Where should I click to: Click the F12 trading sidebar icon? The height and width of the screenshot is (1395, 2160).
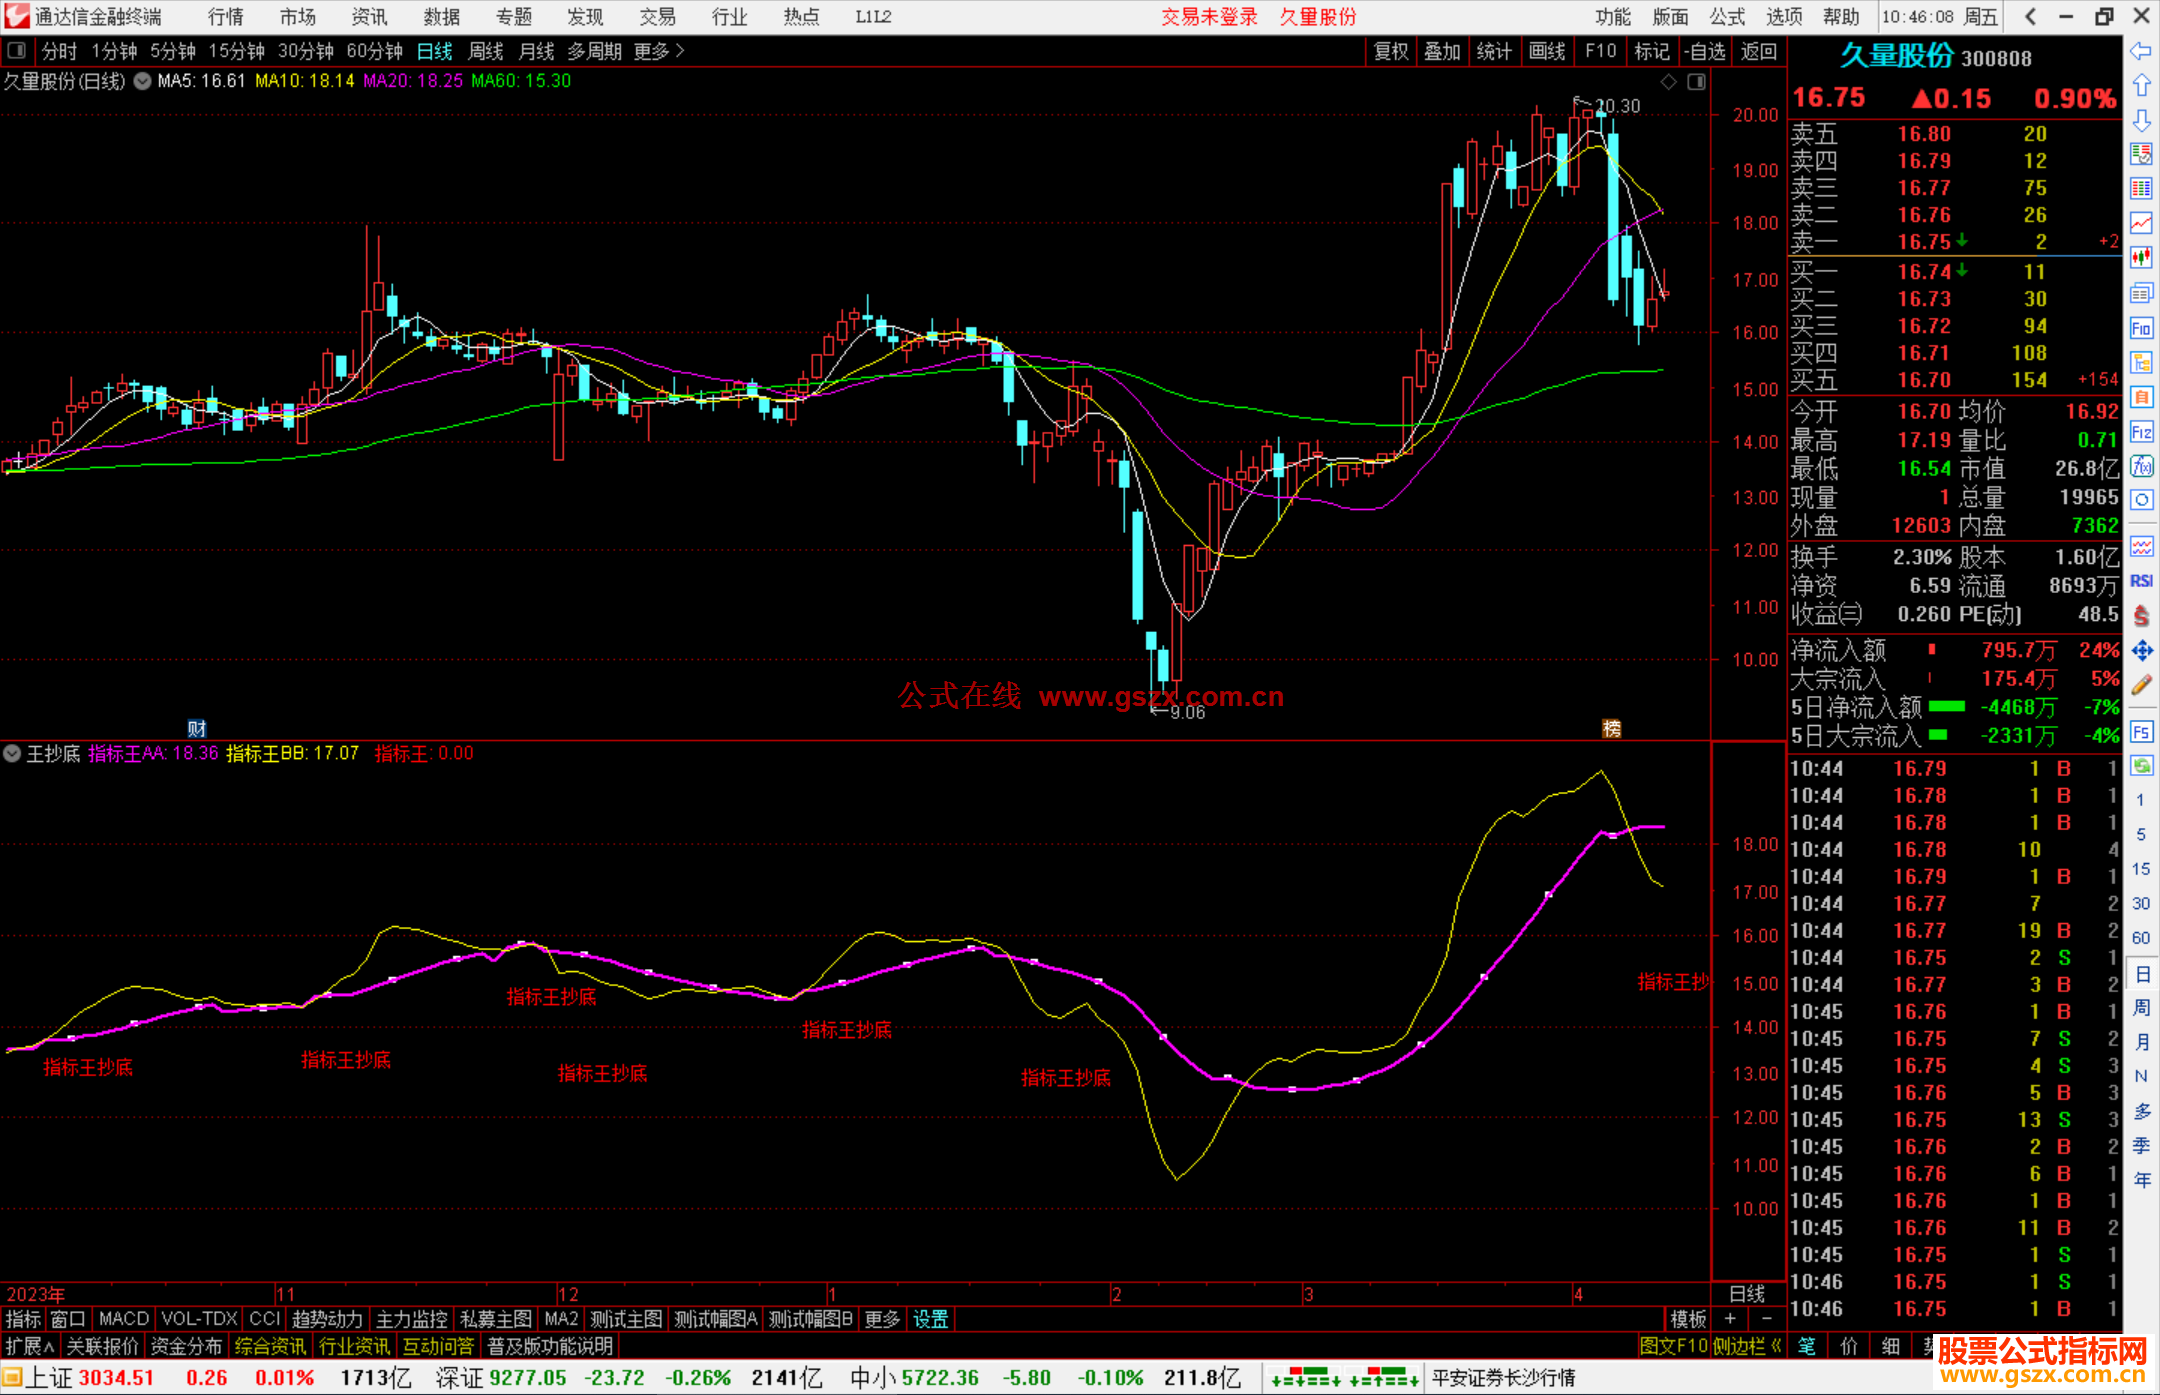pyautogui.click(x=2141, y=432)
